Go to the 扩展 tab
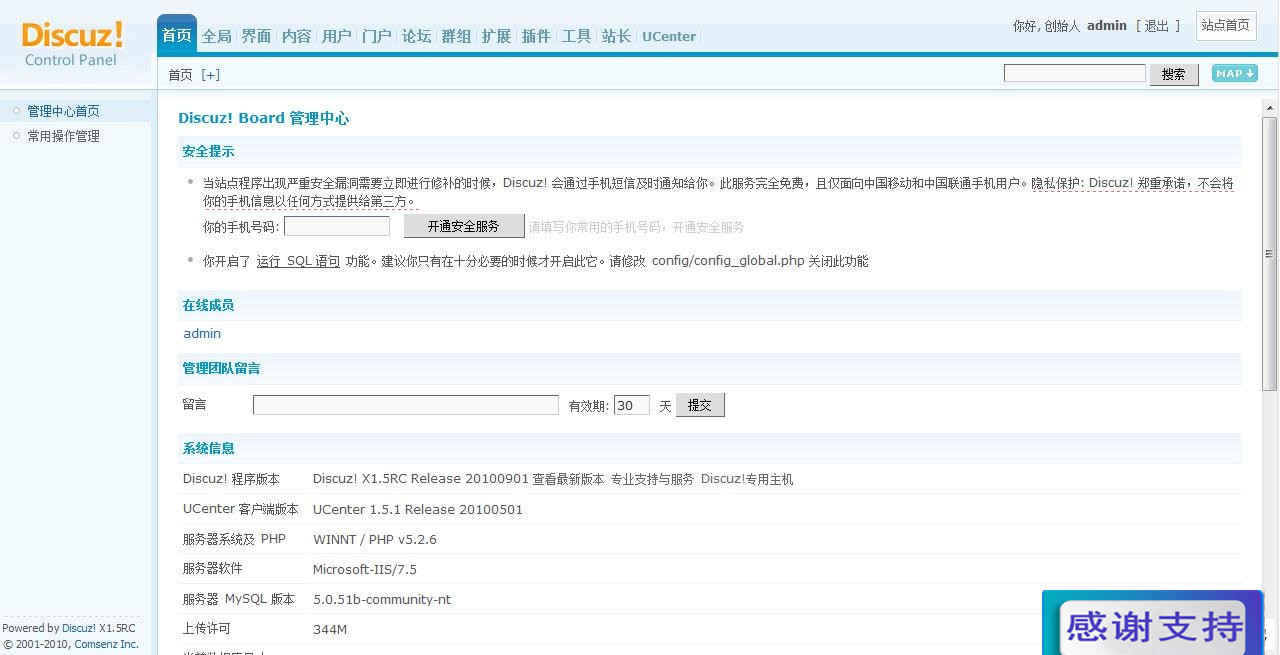 497,36
